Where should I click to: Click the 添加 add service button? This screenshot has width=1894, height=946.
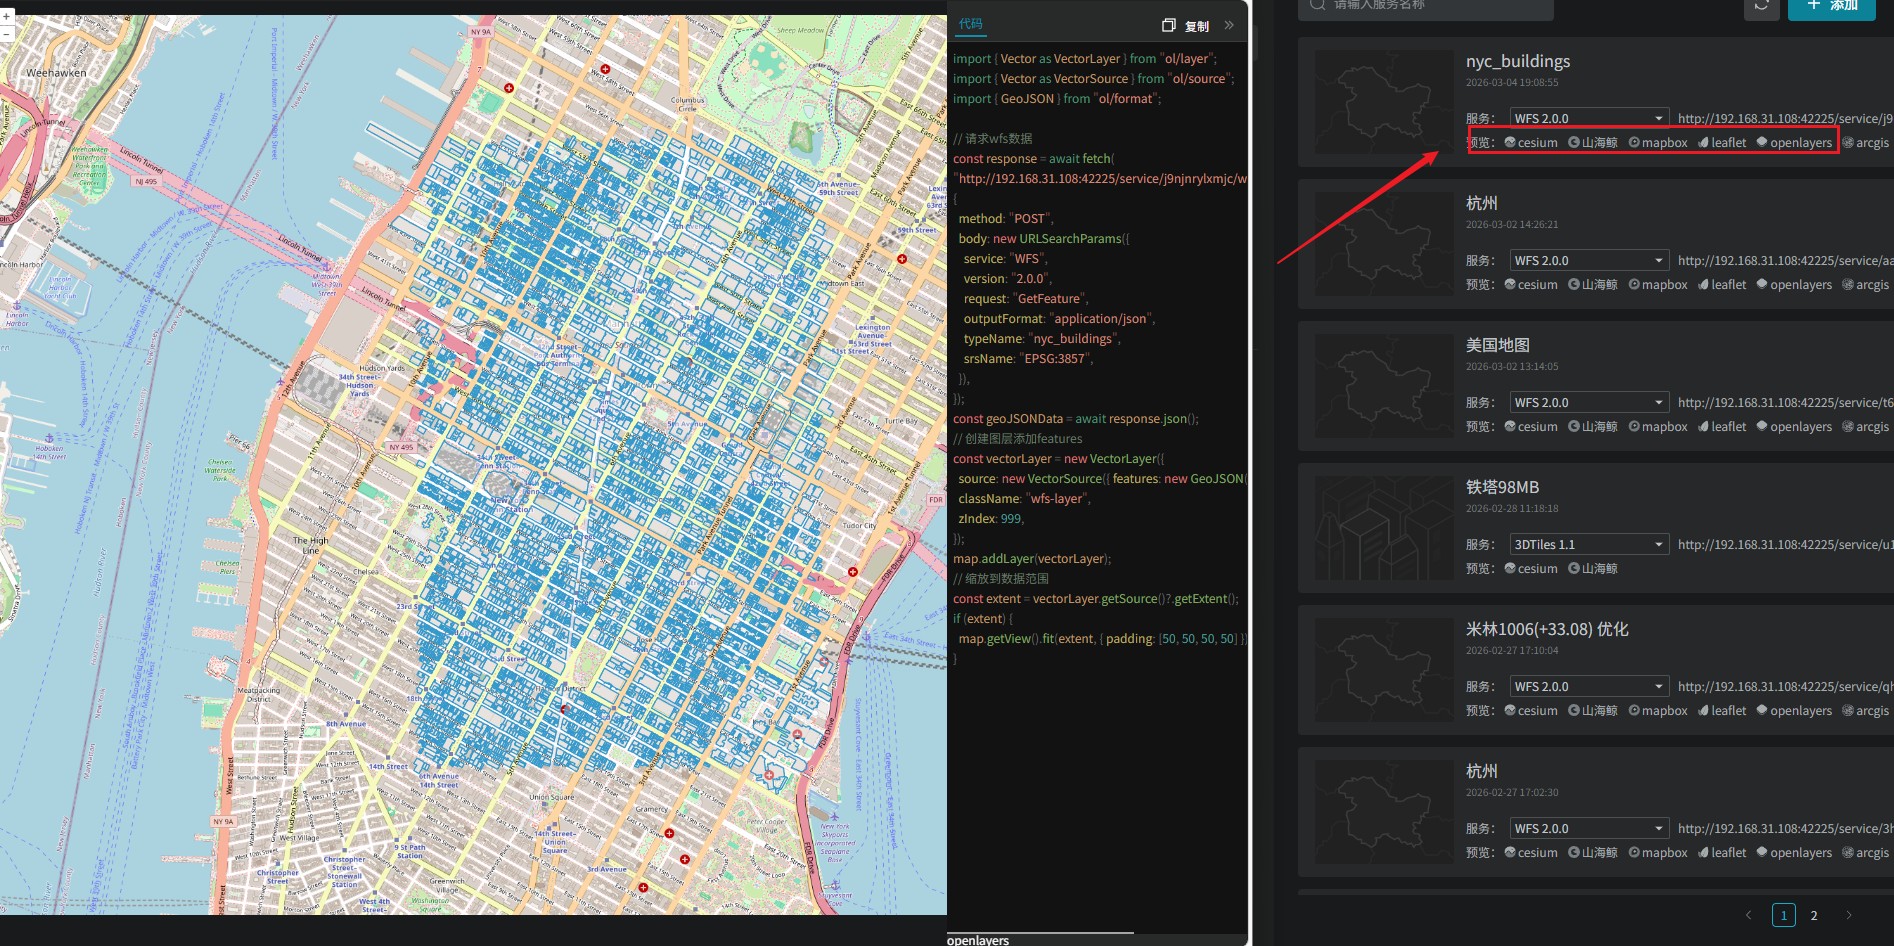point(1831,6)
